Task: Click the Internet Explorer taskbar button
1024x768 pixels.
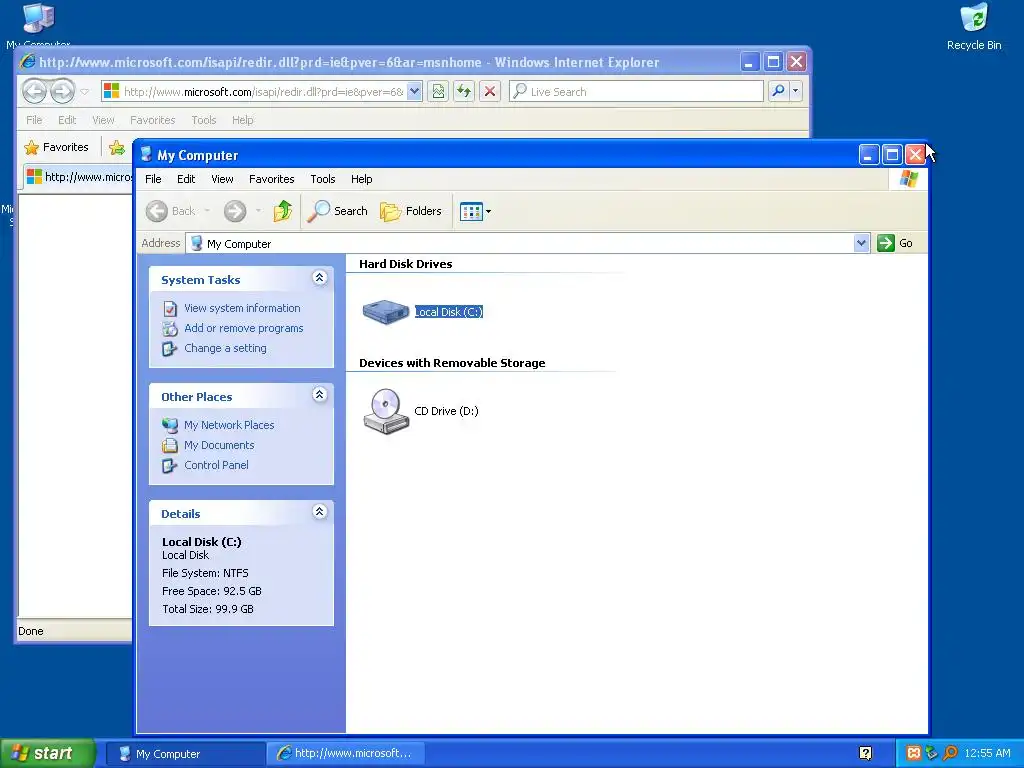Action: click(346, 754)
